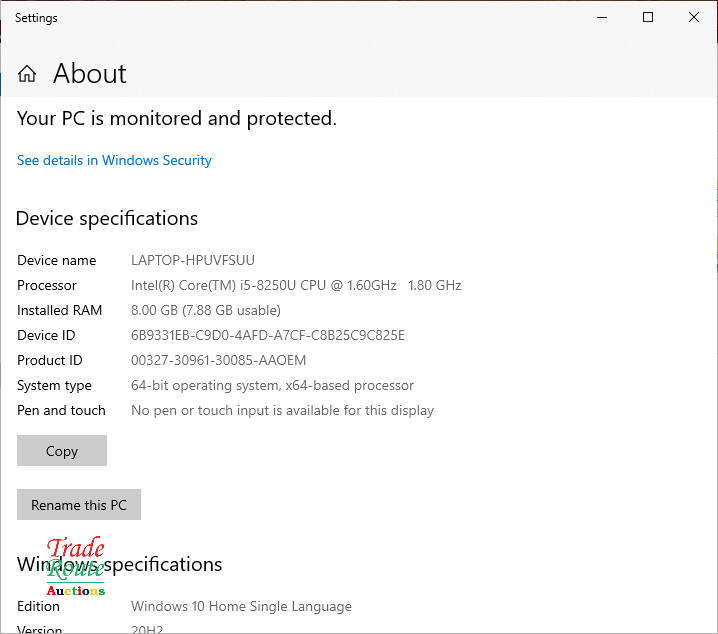Image resolution: width=718 pixels, height=634 pixels.
Task: Click the Home icon beside About
Action: (27, 74)
